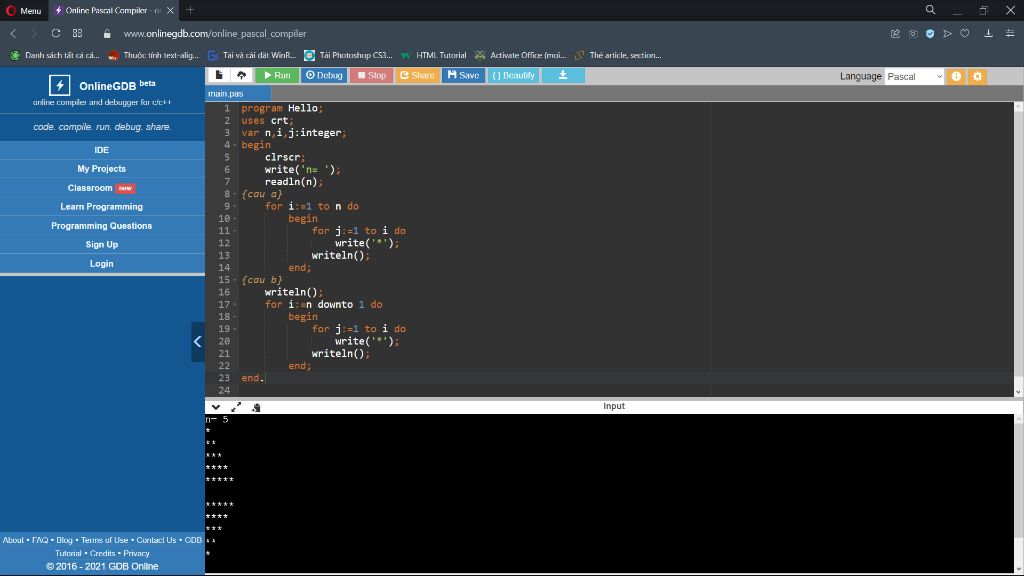
Task: Open the Speed Dial start page grid
Action: tap(78, 33)
